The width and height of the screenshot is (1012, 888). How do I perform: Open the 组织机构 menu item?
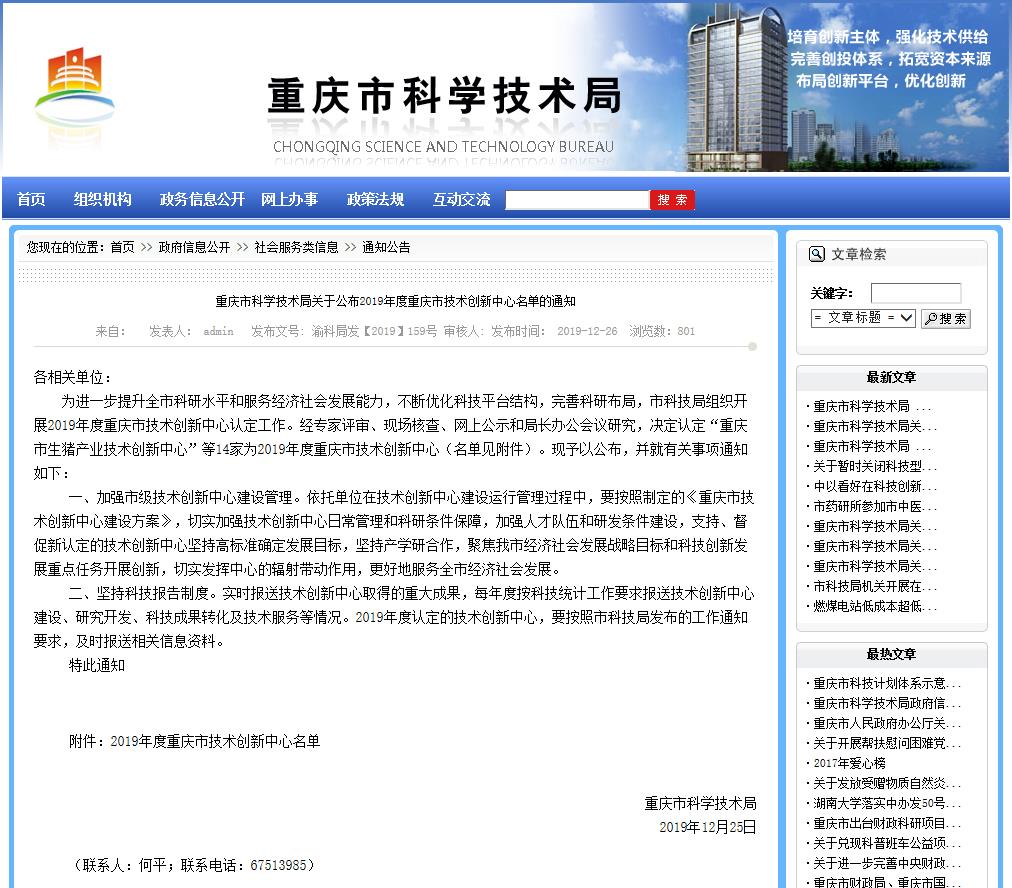[102, 199]
